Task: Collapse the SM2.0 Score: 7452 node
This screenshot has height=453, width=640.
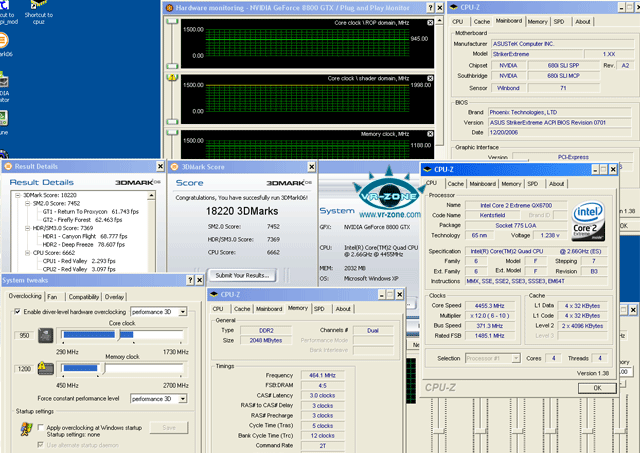Action: 28,204
